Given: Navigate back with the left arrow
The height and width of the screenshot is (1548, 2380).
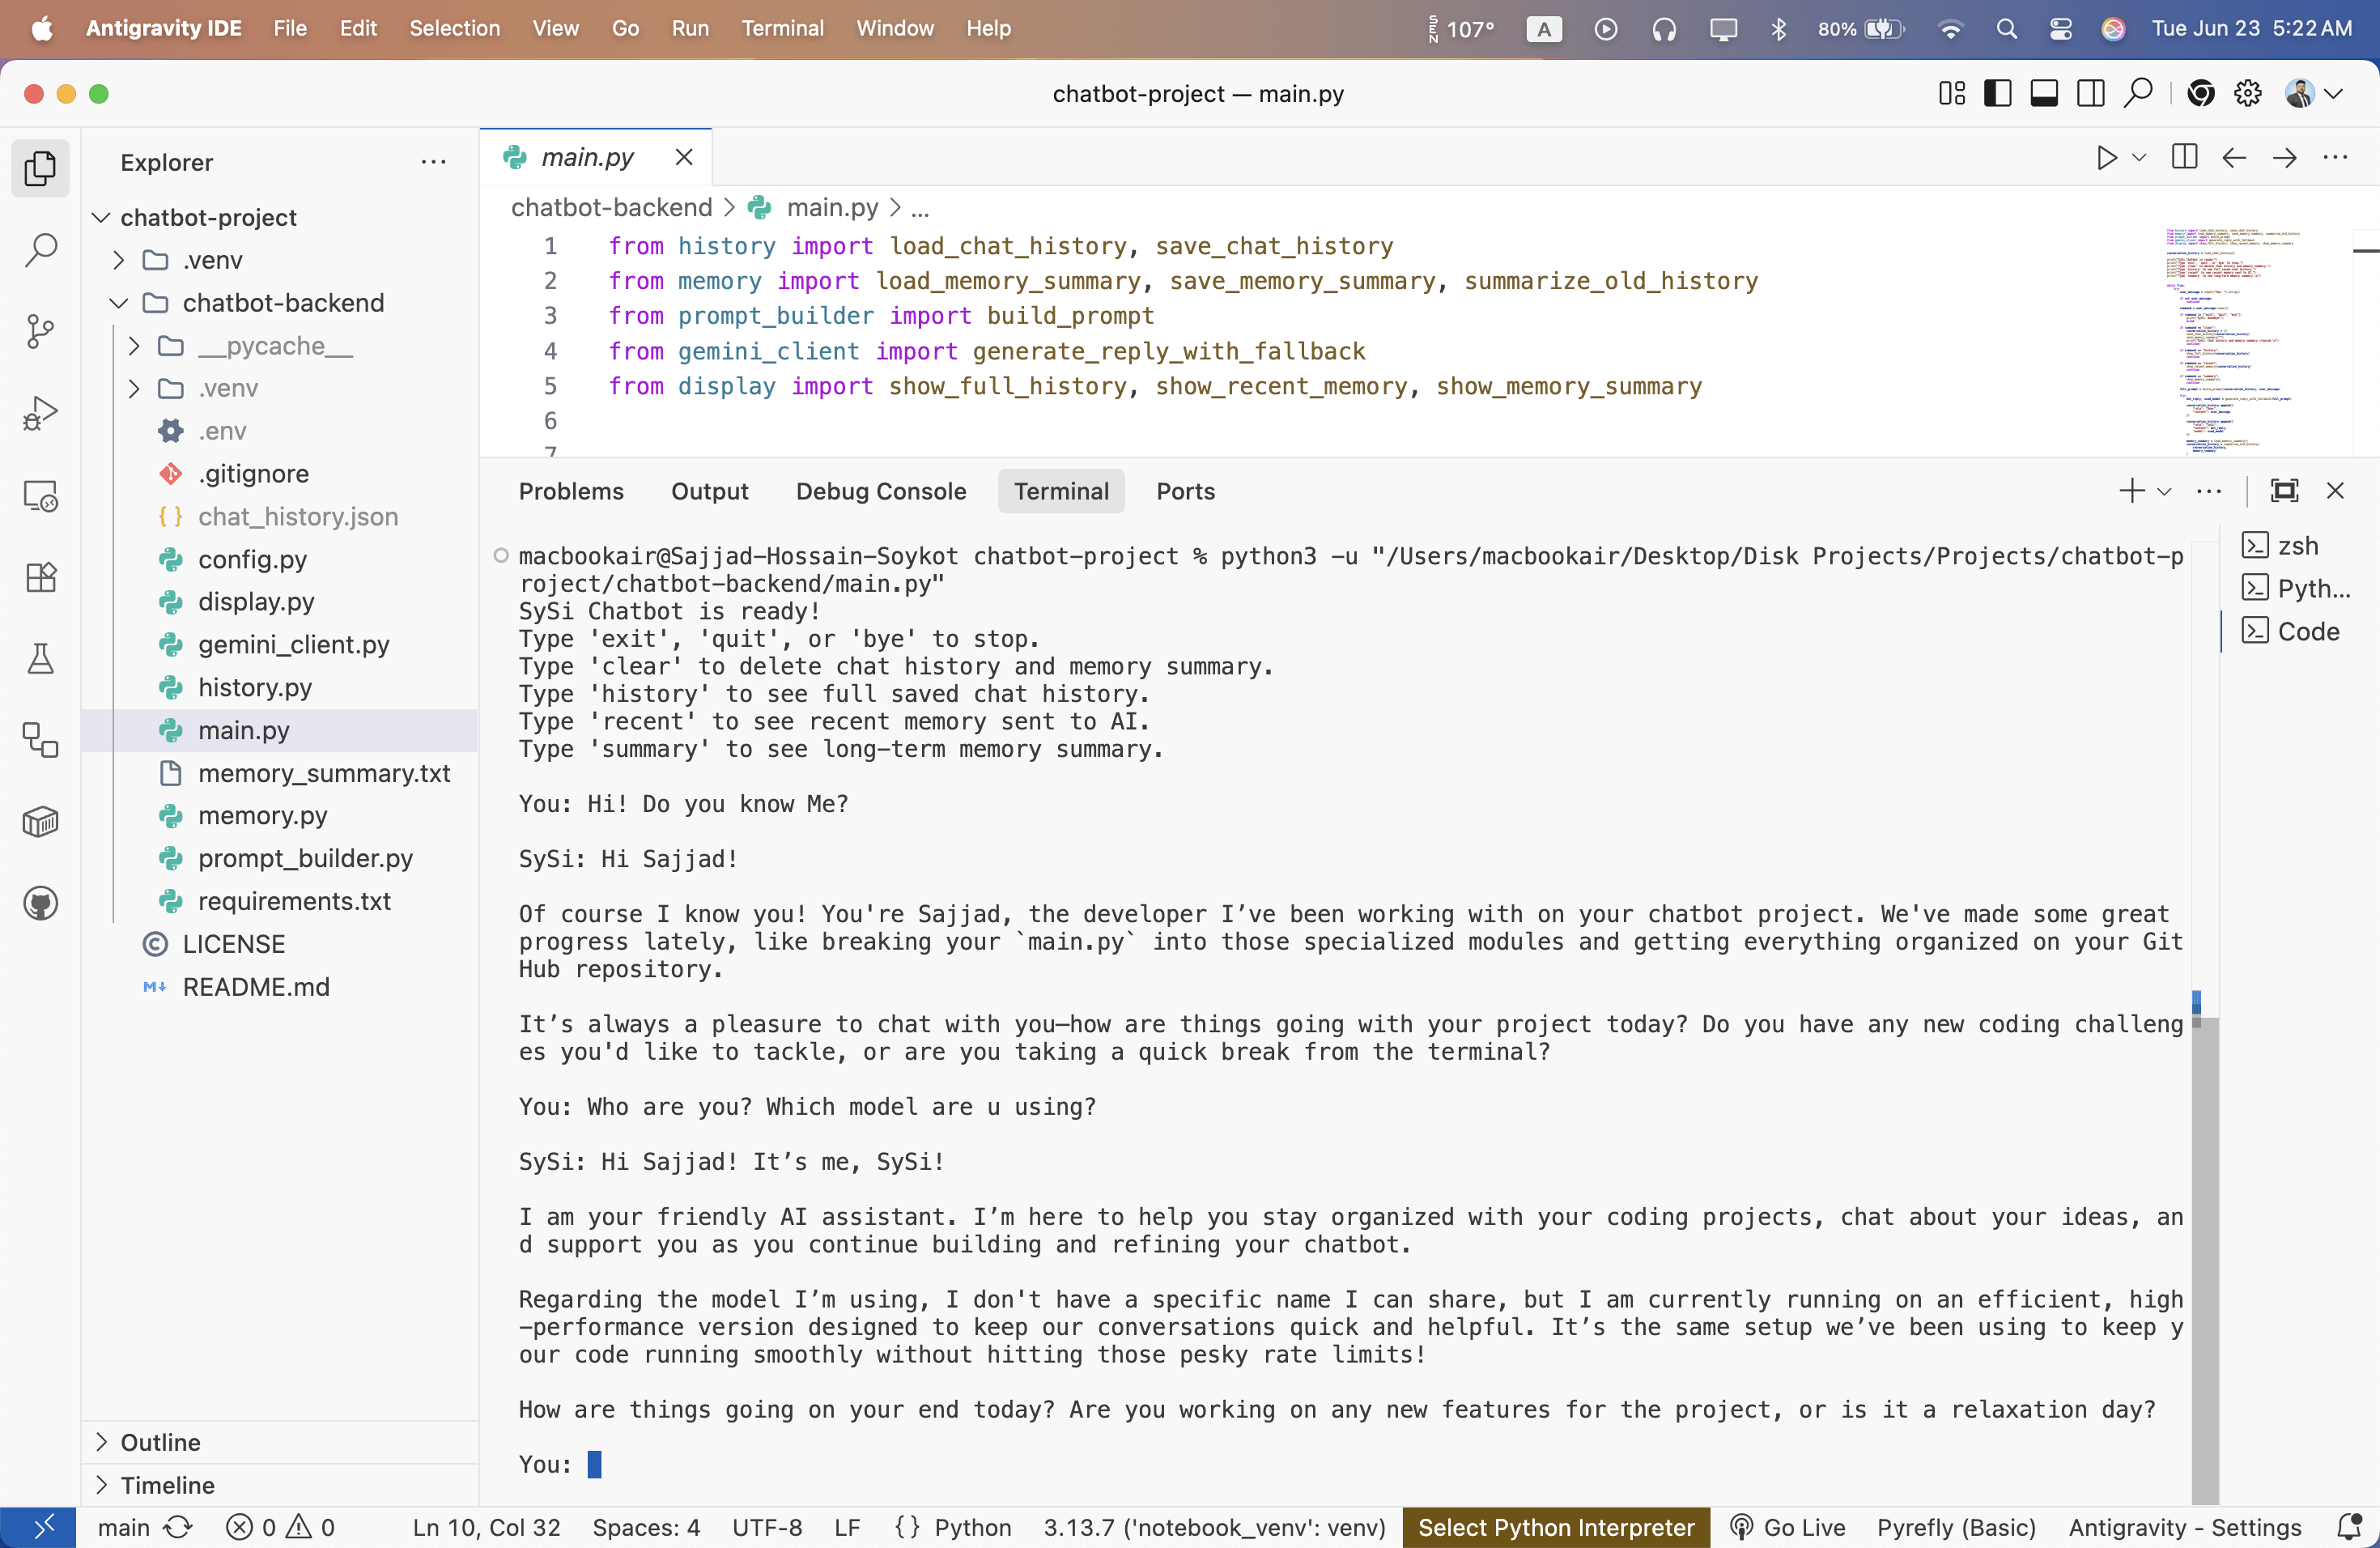Looking at the screenshot, I should pyautogui.click(x=2234, y=158).
